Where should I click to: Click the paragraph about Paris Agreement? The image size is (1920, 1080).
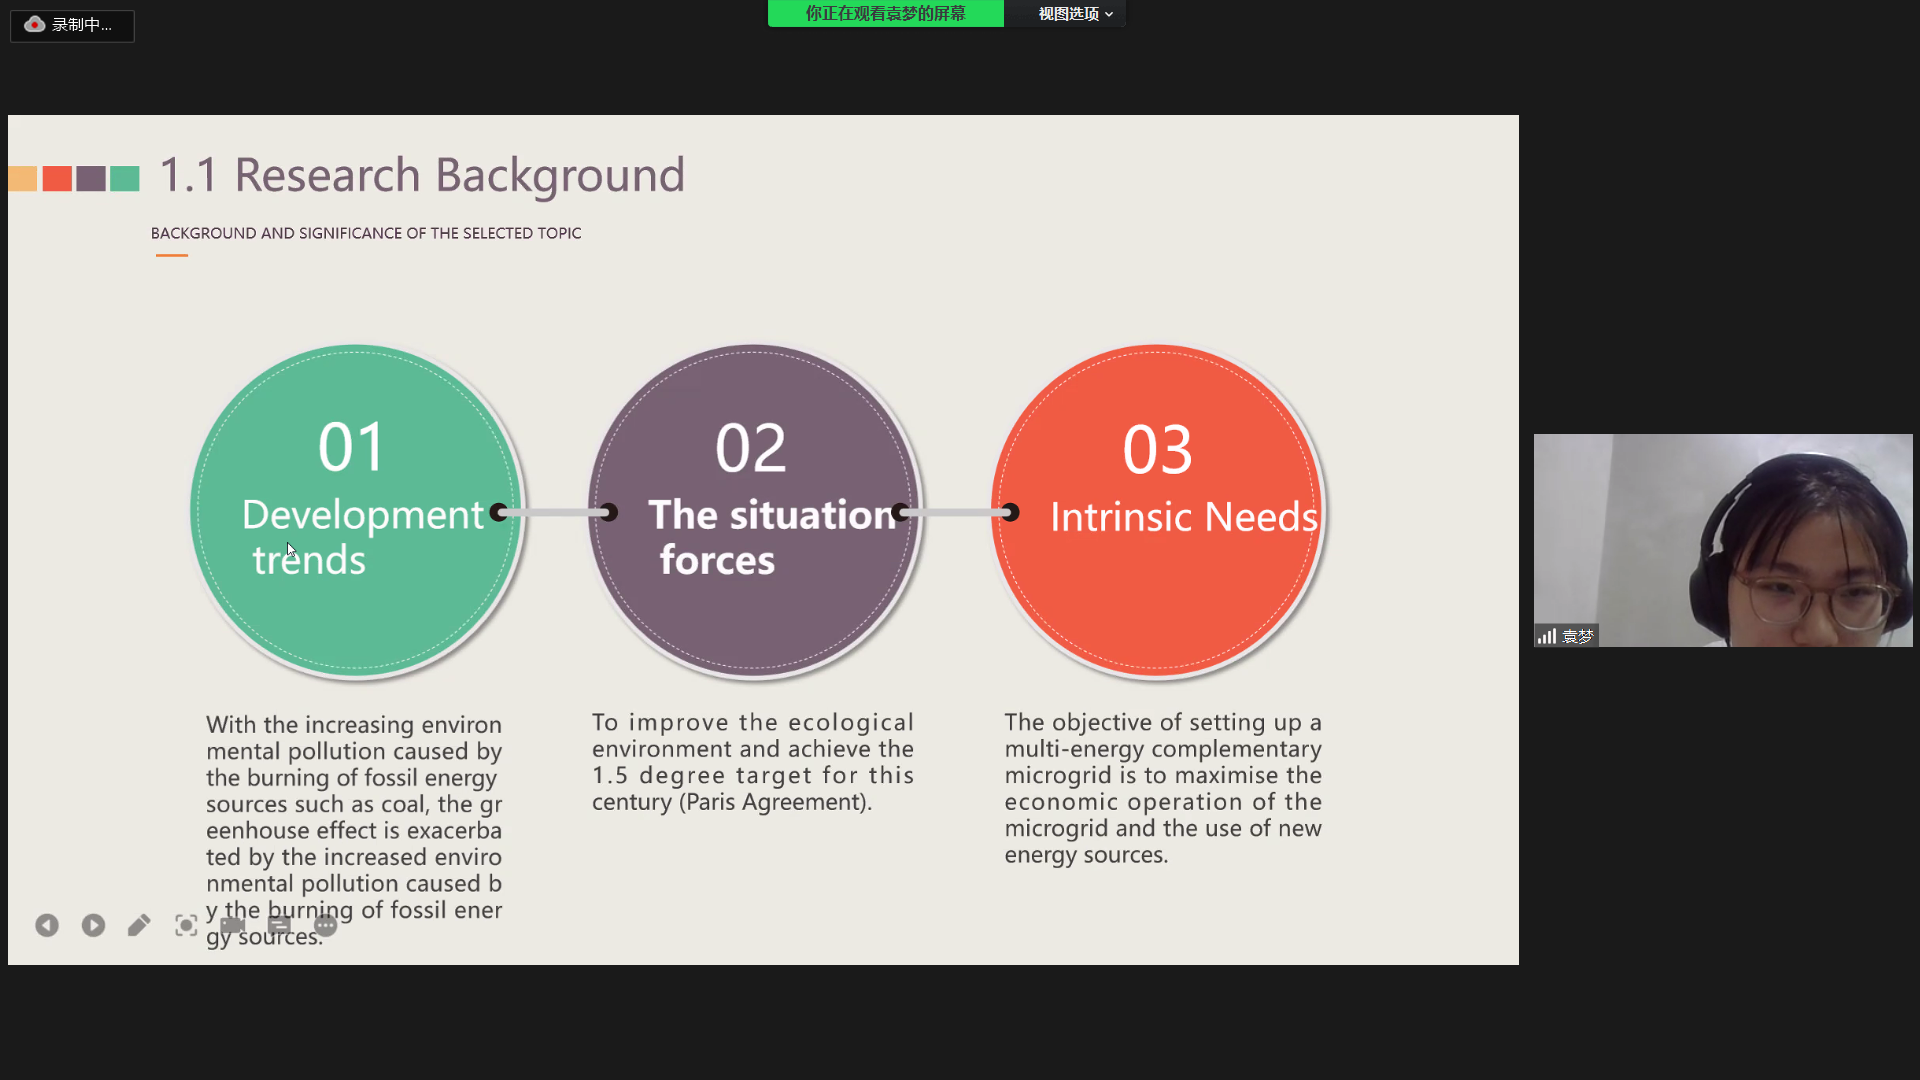coord(753,762)
